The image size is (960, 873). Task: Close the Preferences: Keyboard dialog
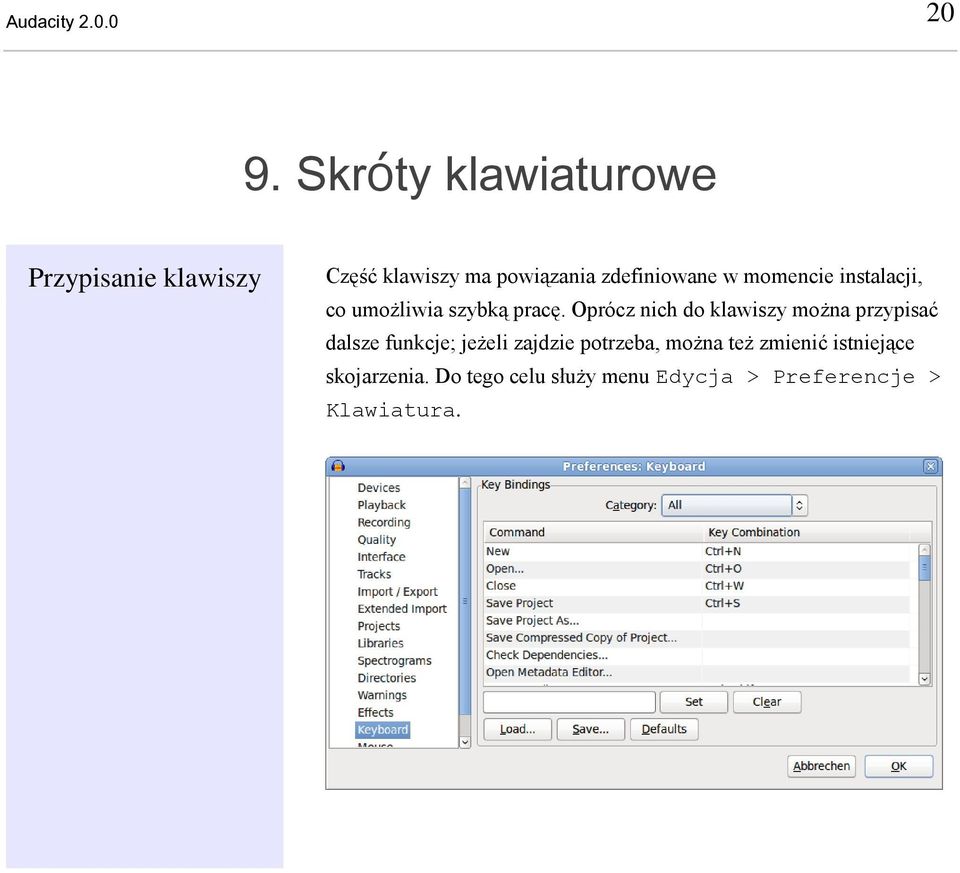click(930, 466)
